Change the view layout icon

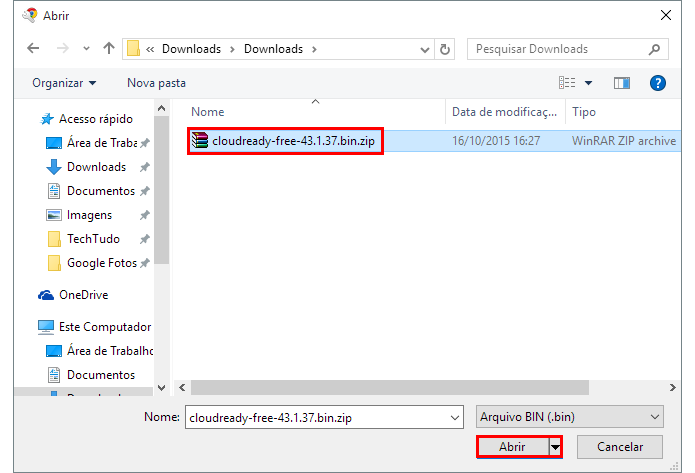(x=567, y=83)
